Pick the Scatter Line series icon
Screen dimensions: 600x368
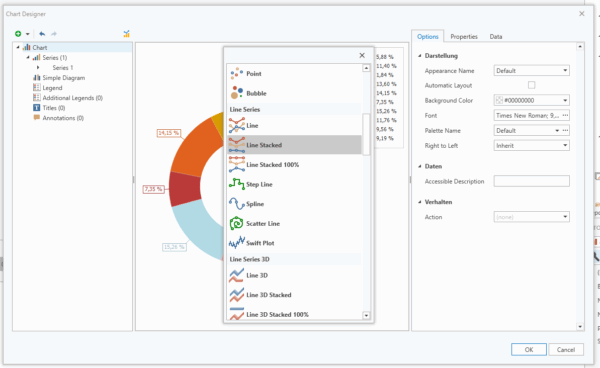tap(236, 223)
